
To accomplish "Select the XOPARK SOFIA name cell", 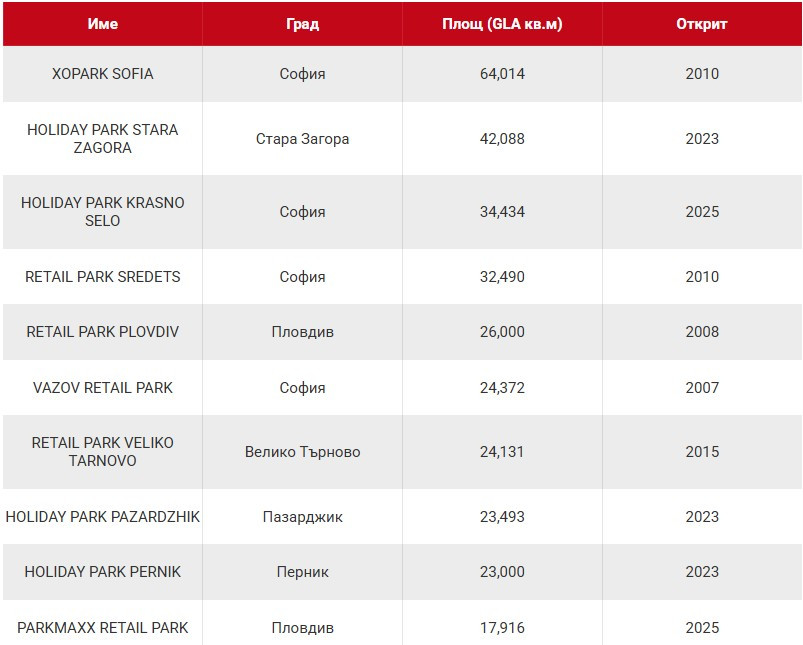I will coord(102,74).
